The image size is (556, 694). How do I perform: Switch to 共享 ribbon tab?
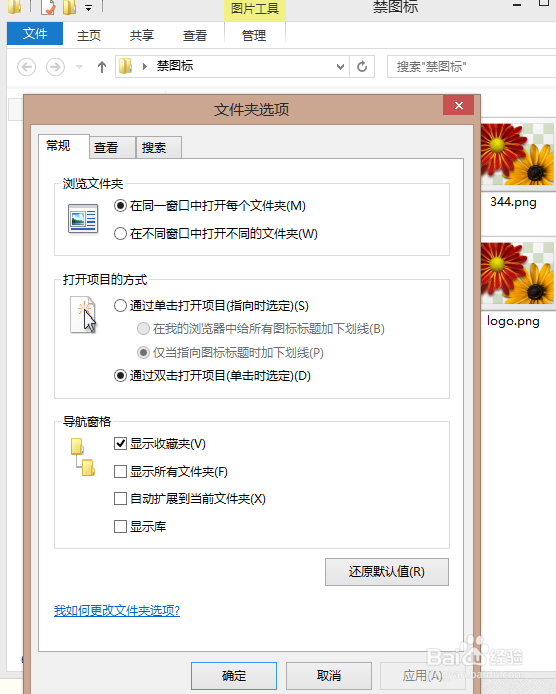(x=142, y=35)
